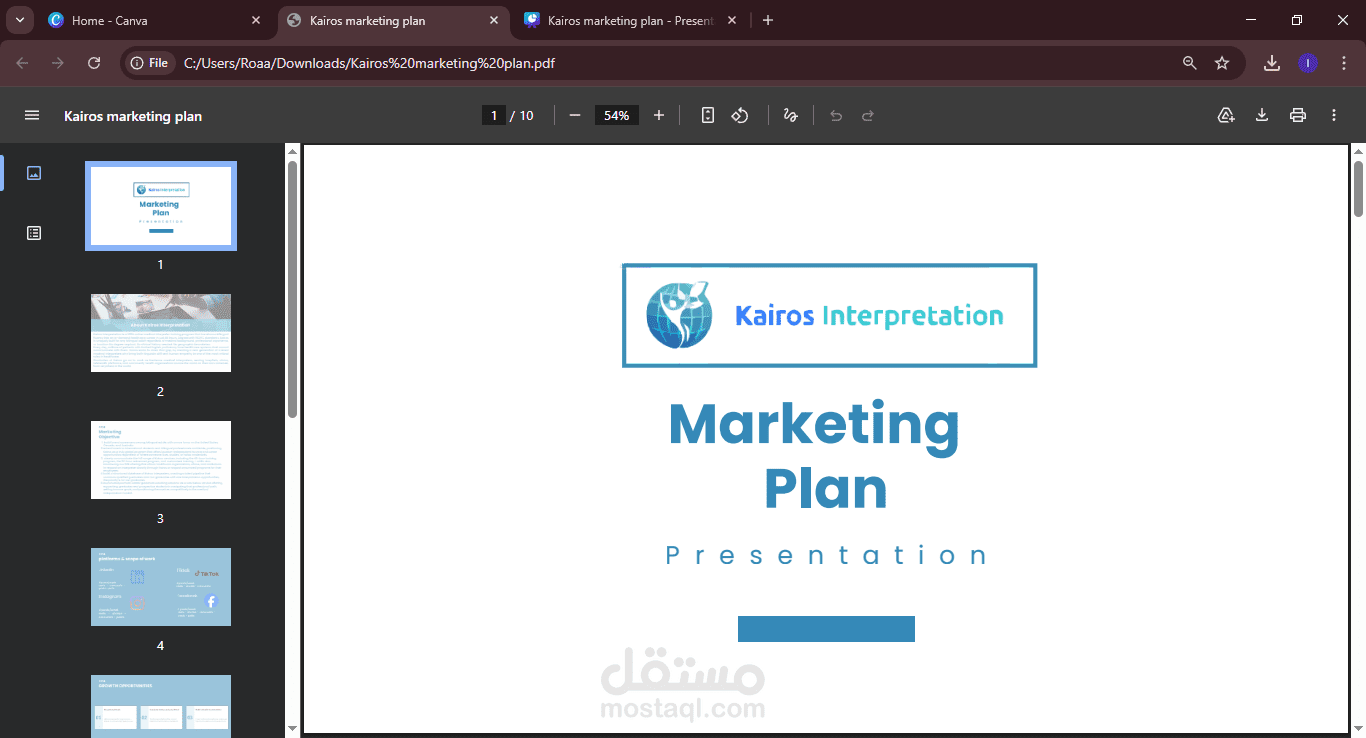Viewport: 1366px width, 738px height.
Task: Open the page 2 thumbnail
Action: [x=161, y=333]
